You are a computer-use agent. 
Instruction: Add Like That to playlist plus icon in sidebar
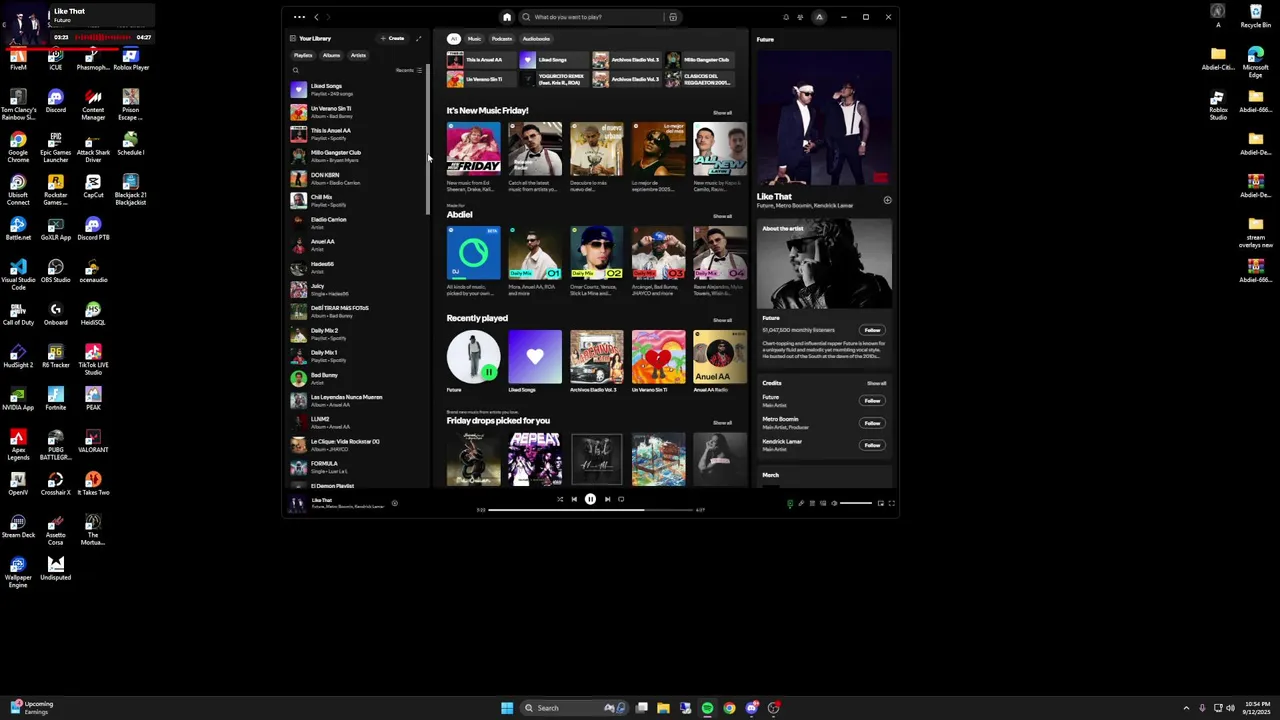coord(887,200)
